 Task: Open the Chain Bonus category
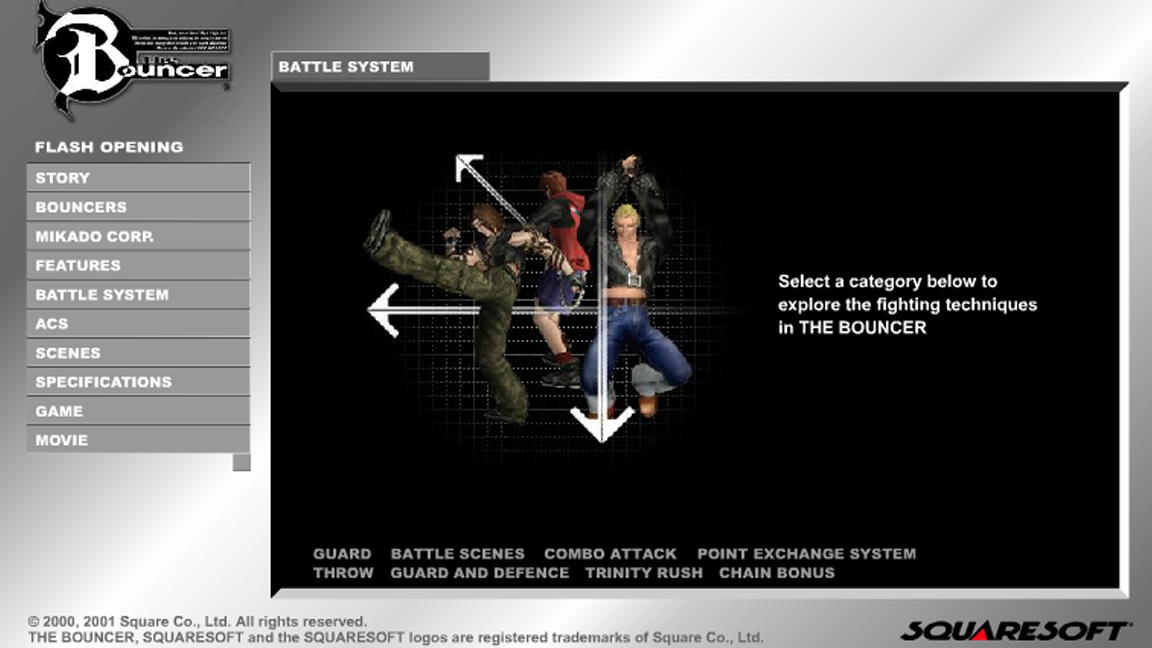point(777,573)
